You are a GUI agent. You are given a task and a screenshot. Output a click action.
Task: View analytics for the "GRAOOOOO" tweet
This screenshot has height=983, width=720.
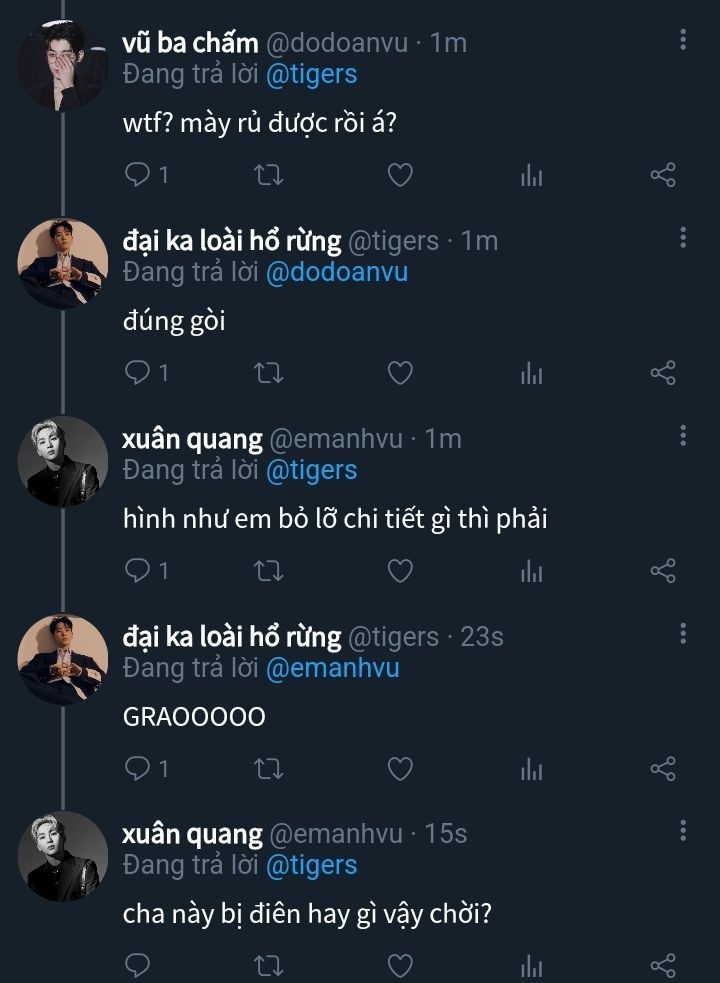[x=531, y=769]
